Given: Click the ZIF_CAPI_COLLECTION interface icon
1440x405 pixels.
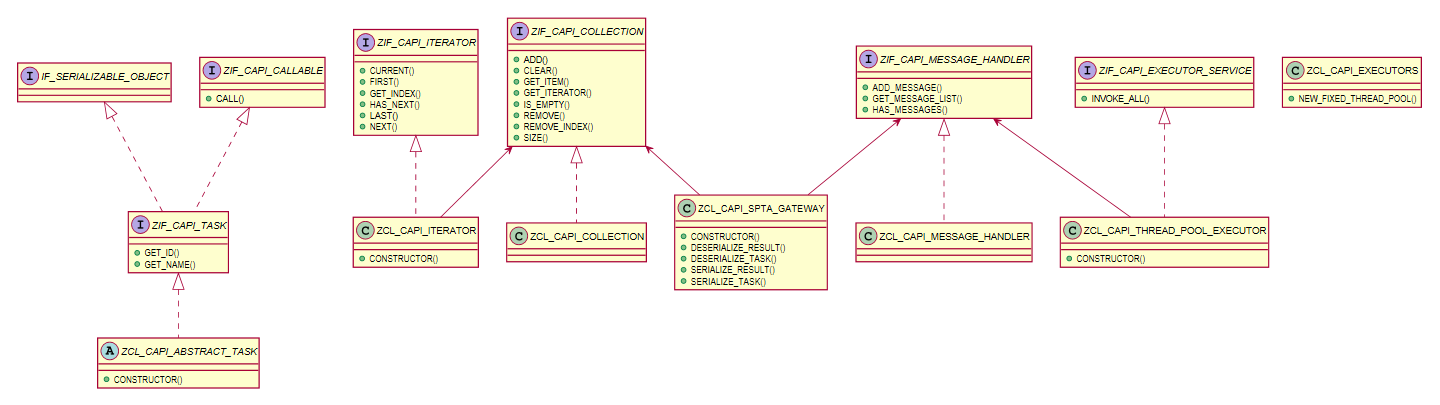Looking at the screenshot, I should 520,32.
